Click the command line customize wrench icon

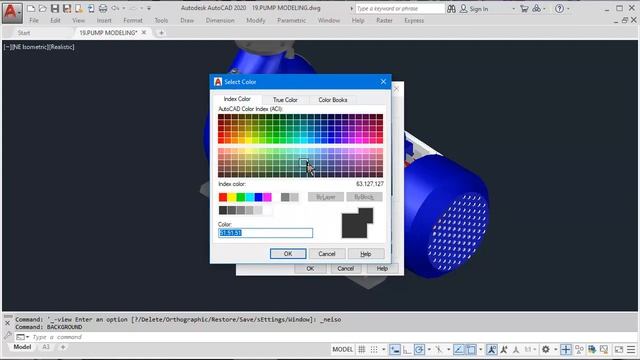(7, 336)
